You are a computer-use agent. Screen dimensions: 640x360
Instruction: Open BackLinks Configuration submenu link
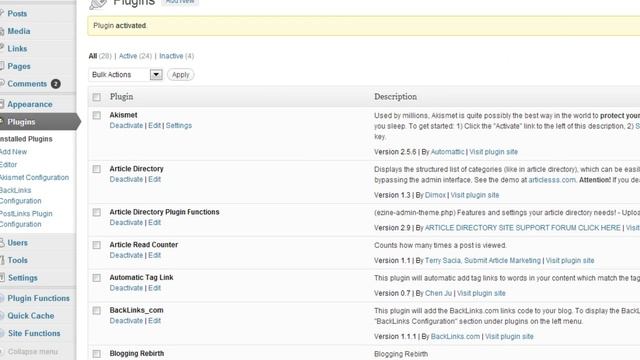point(20,196)
